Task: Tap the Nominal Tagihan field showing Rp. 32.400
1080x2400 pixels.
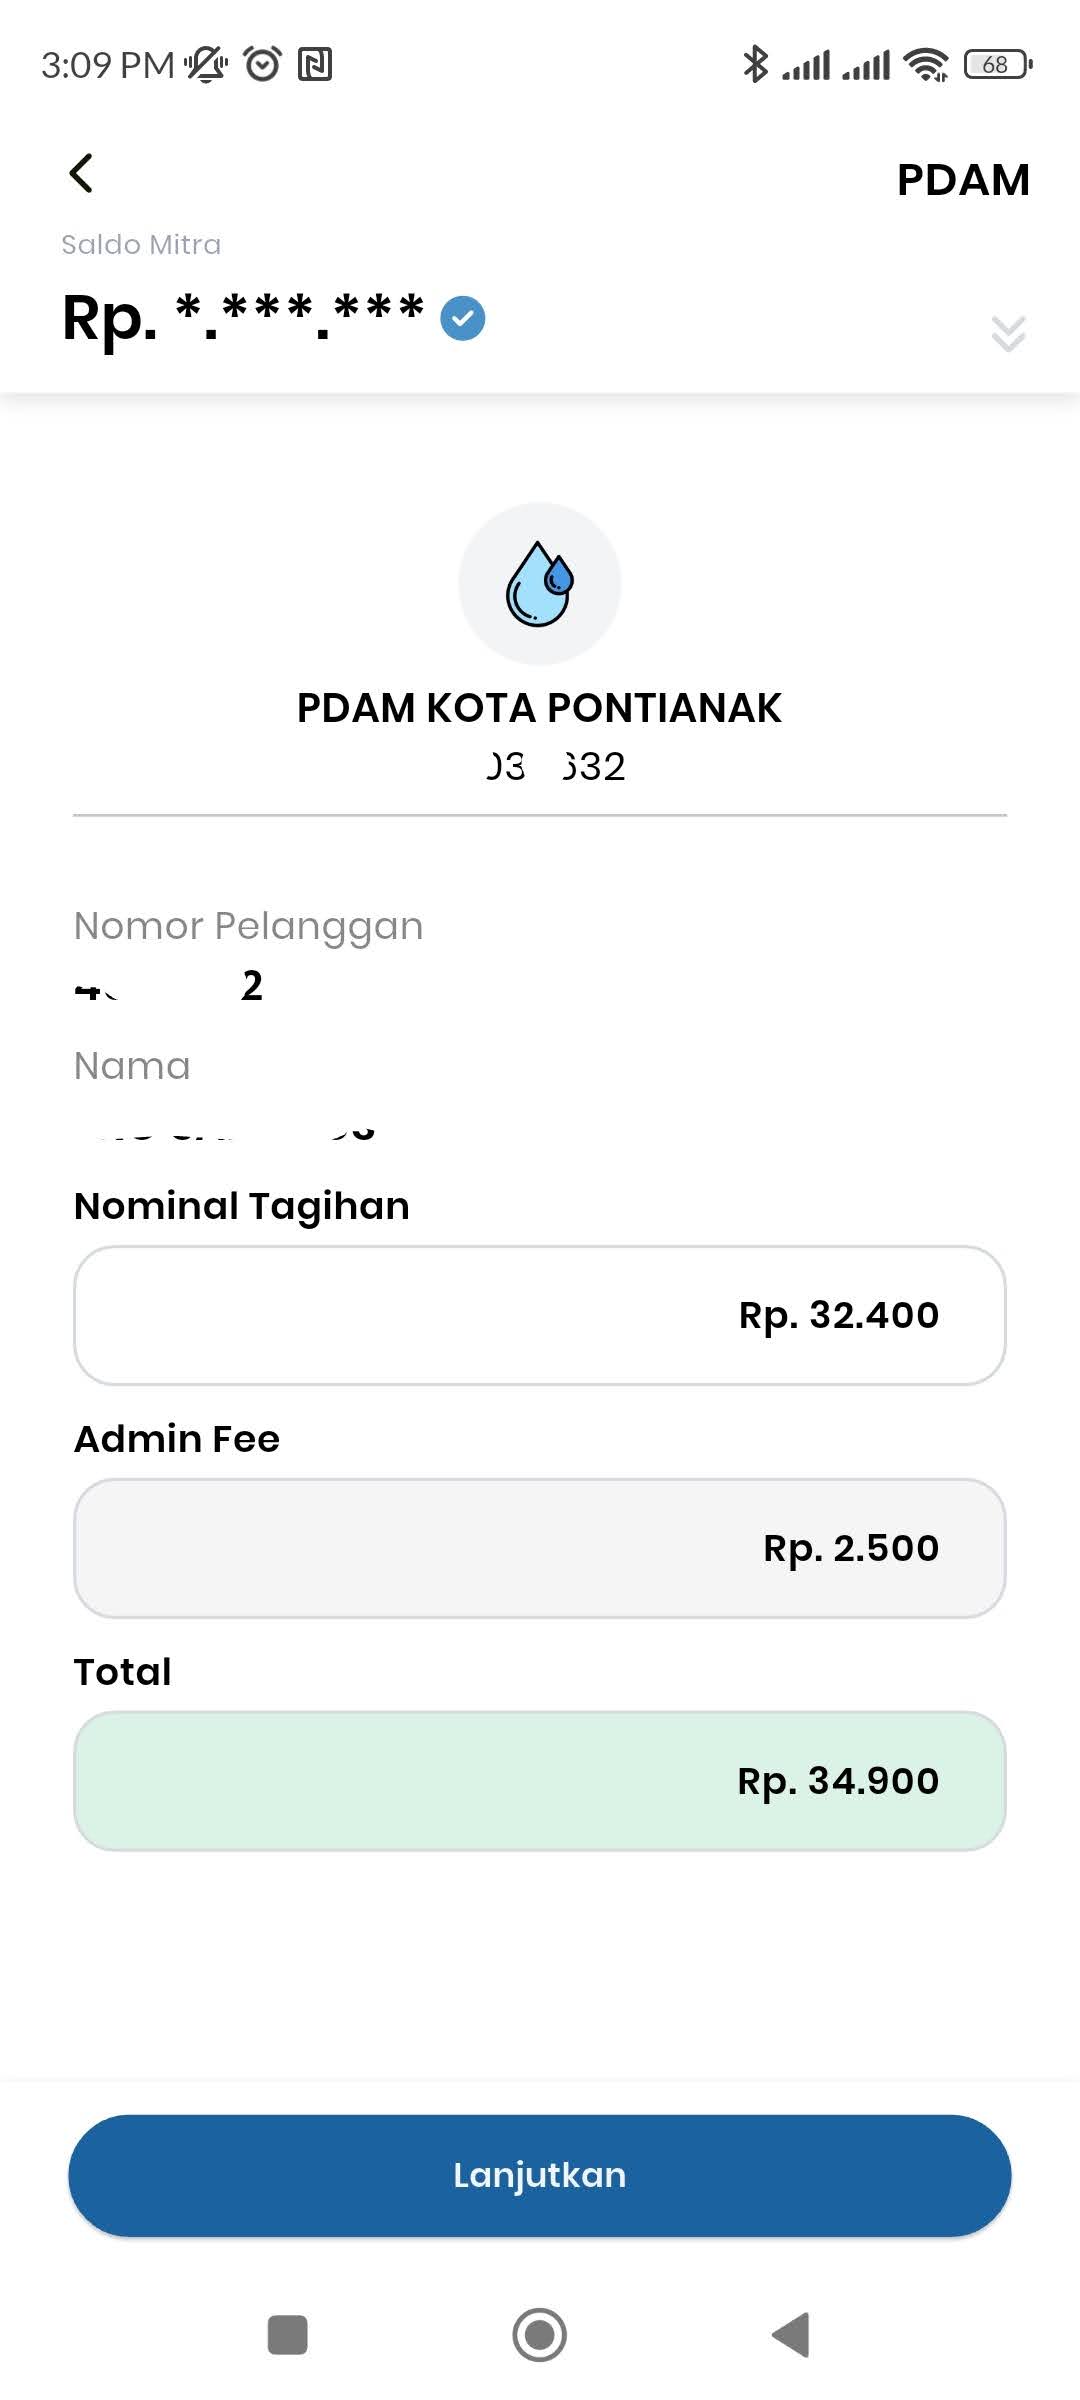Action: pos(540,1315)
